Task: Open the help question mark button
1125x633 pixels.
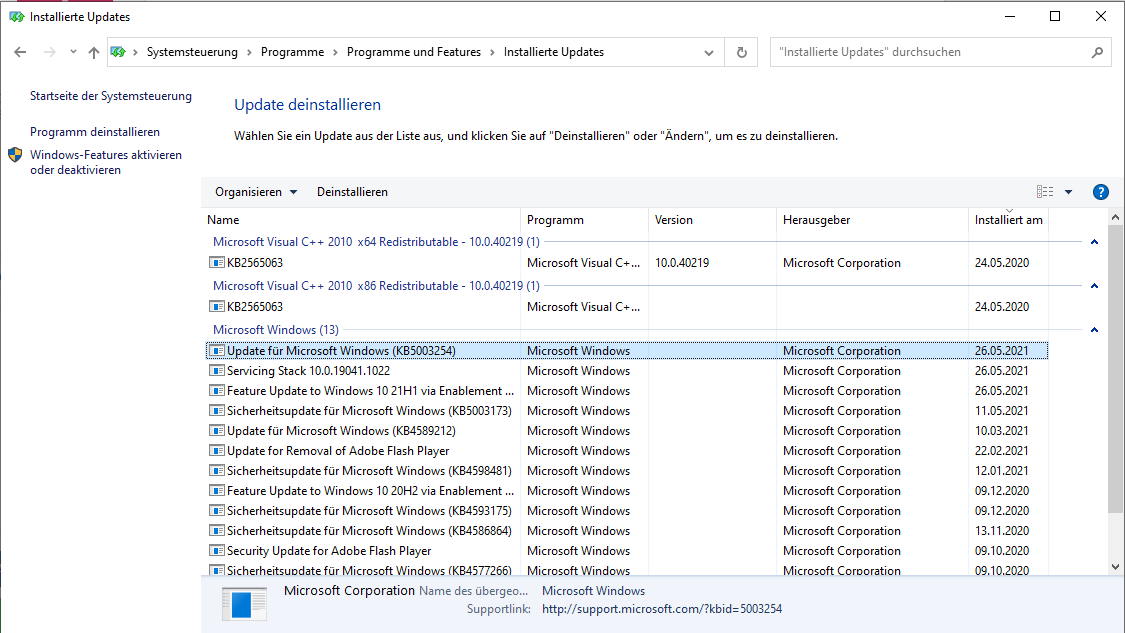Action: coord(1101,192)
